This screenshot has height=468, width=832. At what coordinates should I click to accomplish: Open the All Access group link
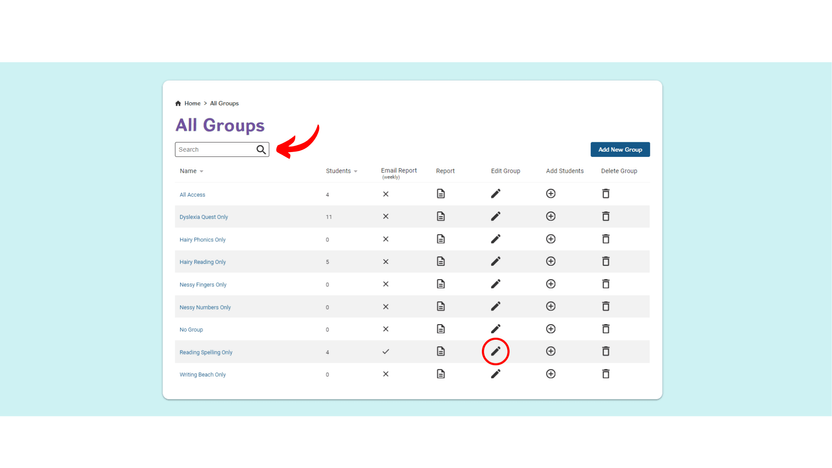tap(192, 195)
